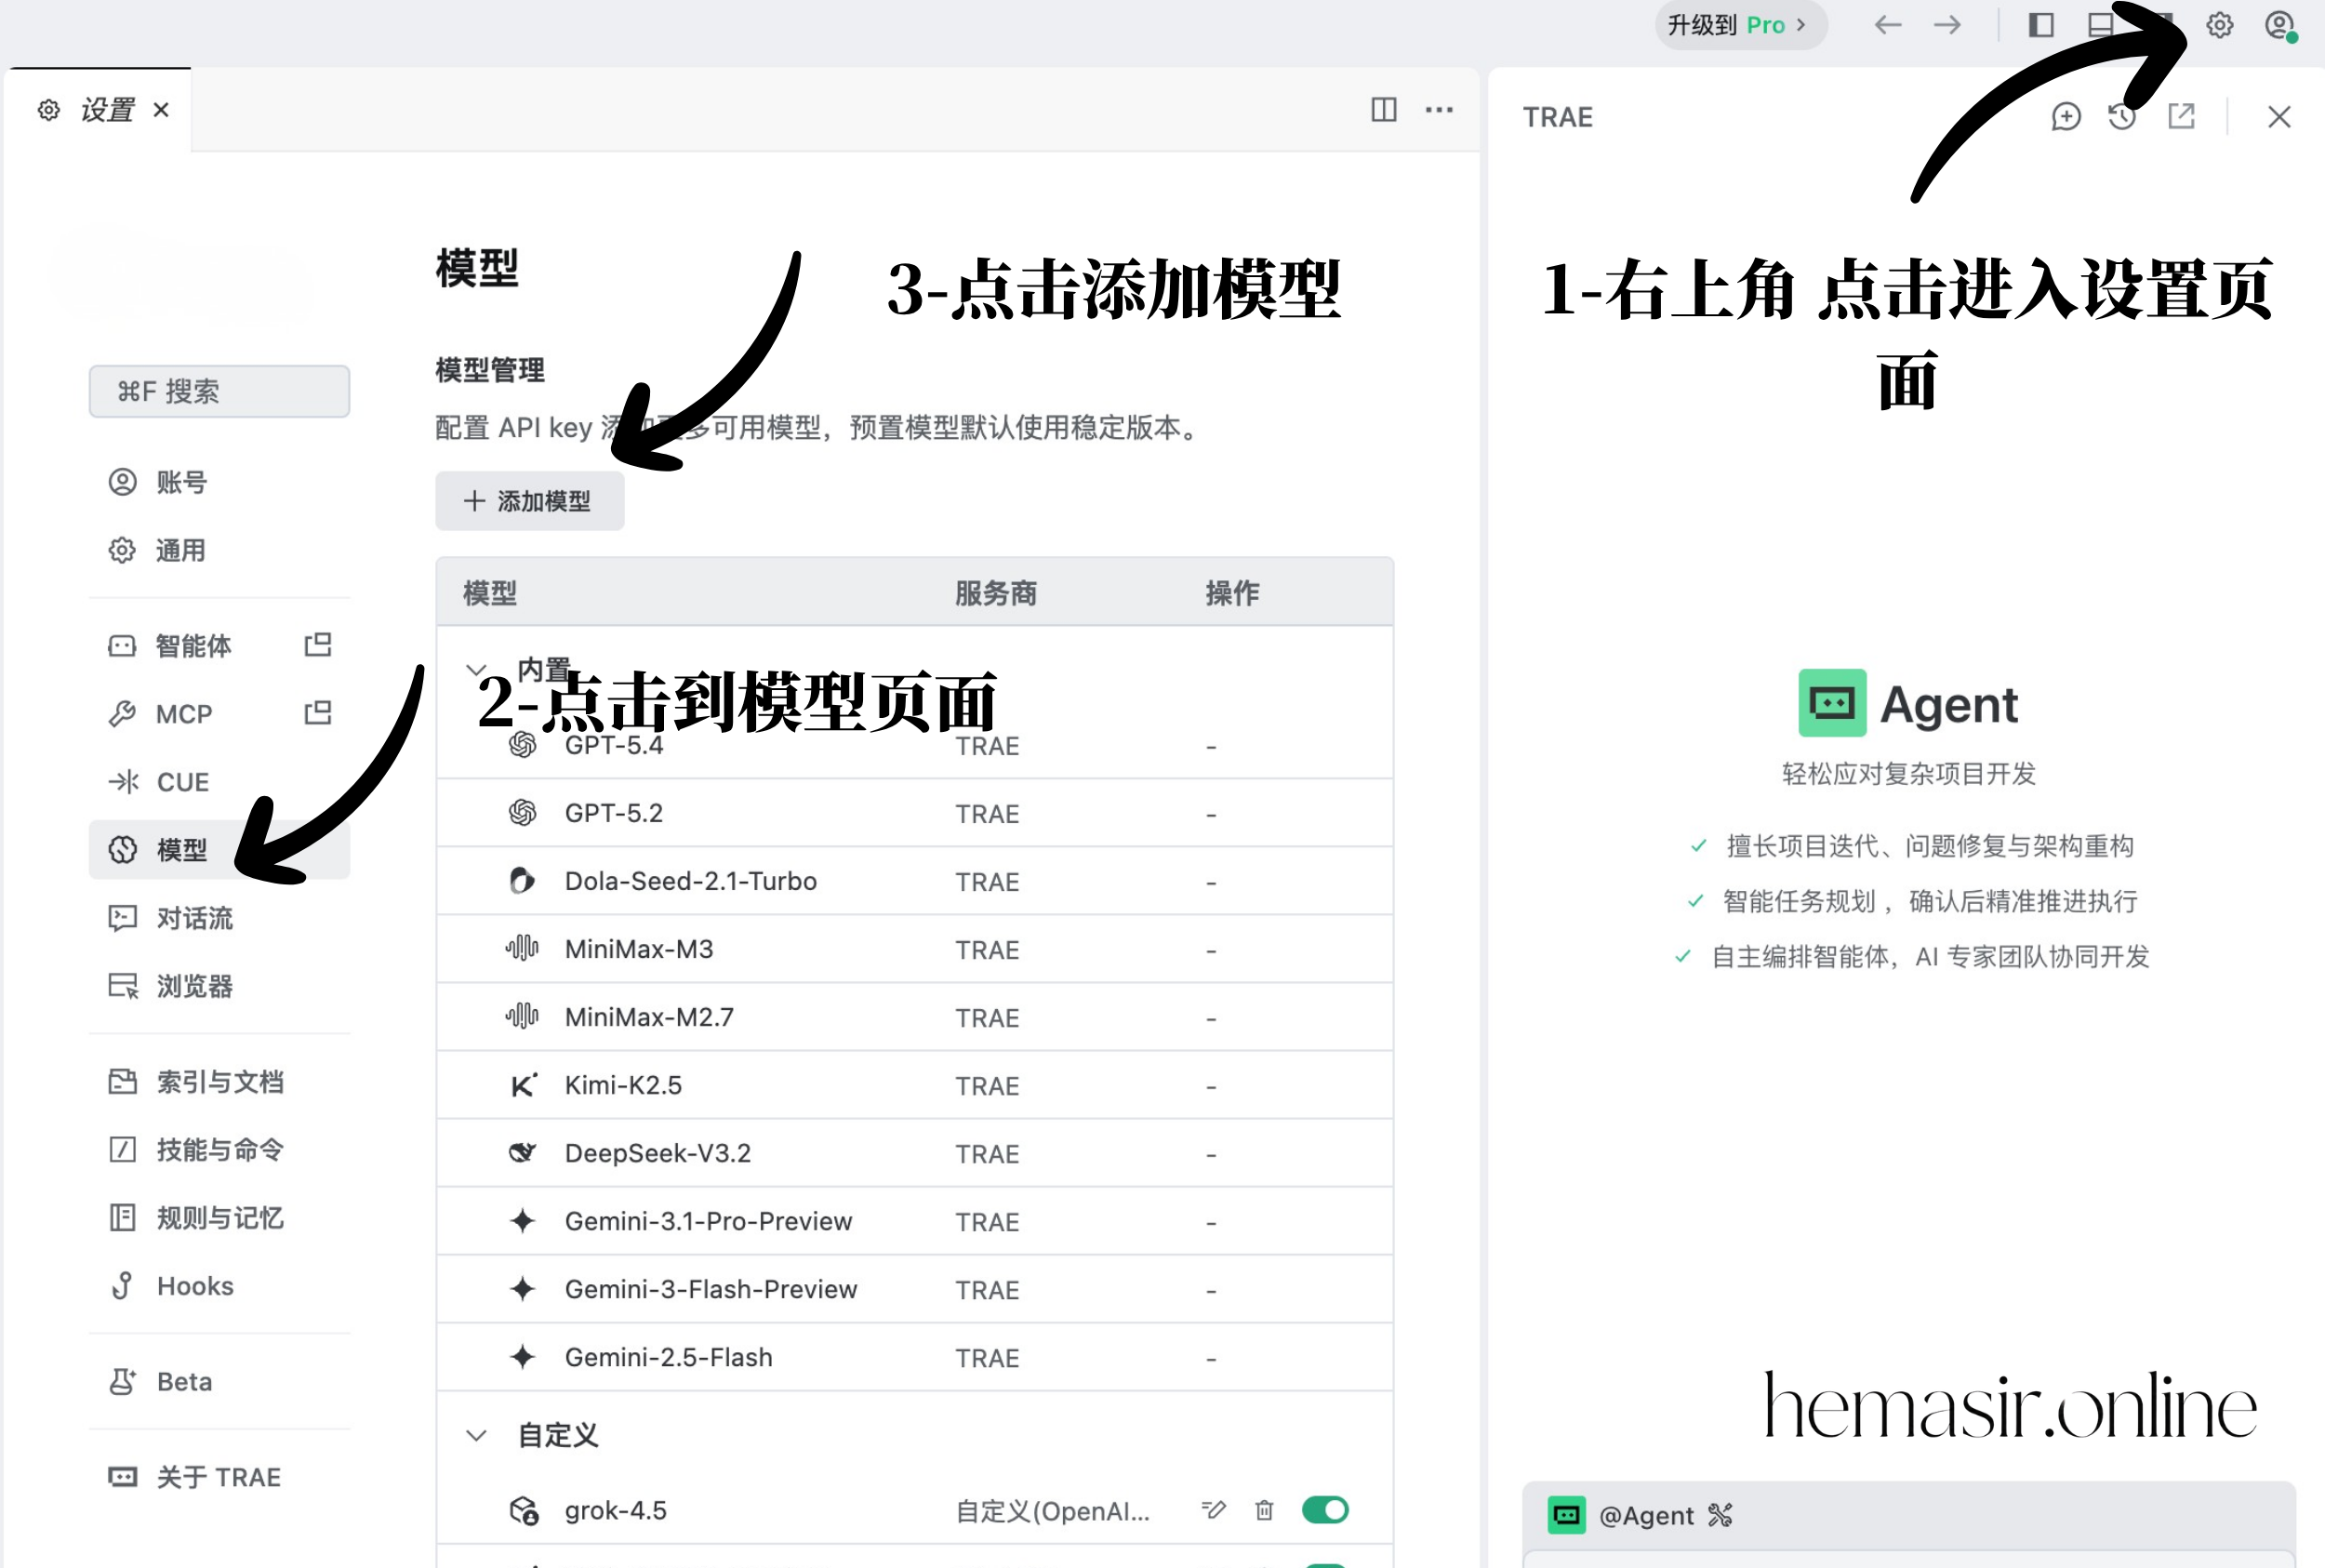Open the 对话流 settings section

tap(219, 918)
